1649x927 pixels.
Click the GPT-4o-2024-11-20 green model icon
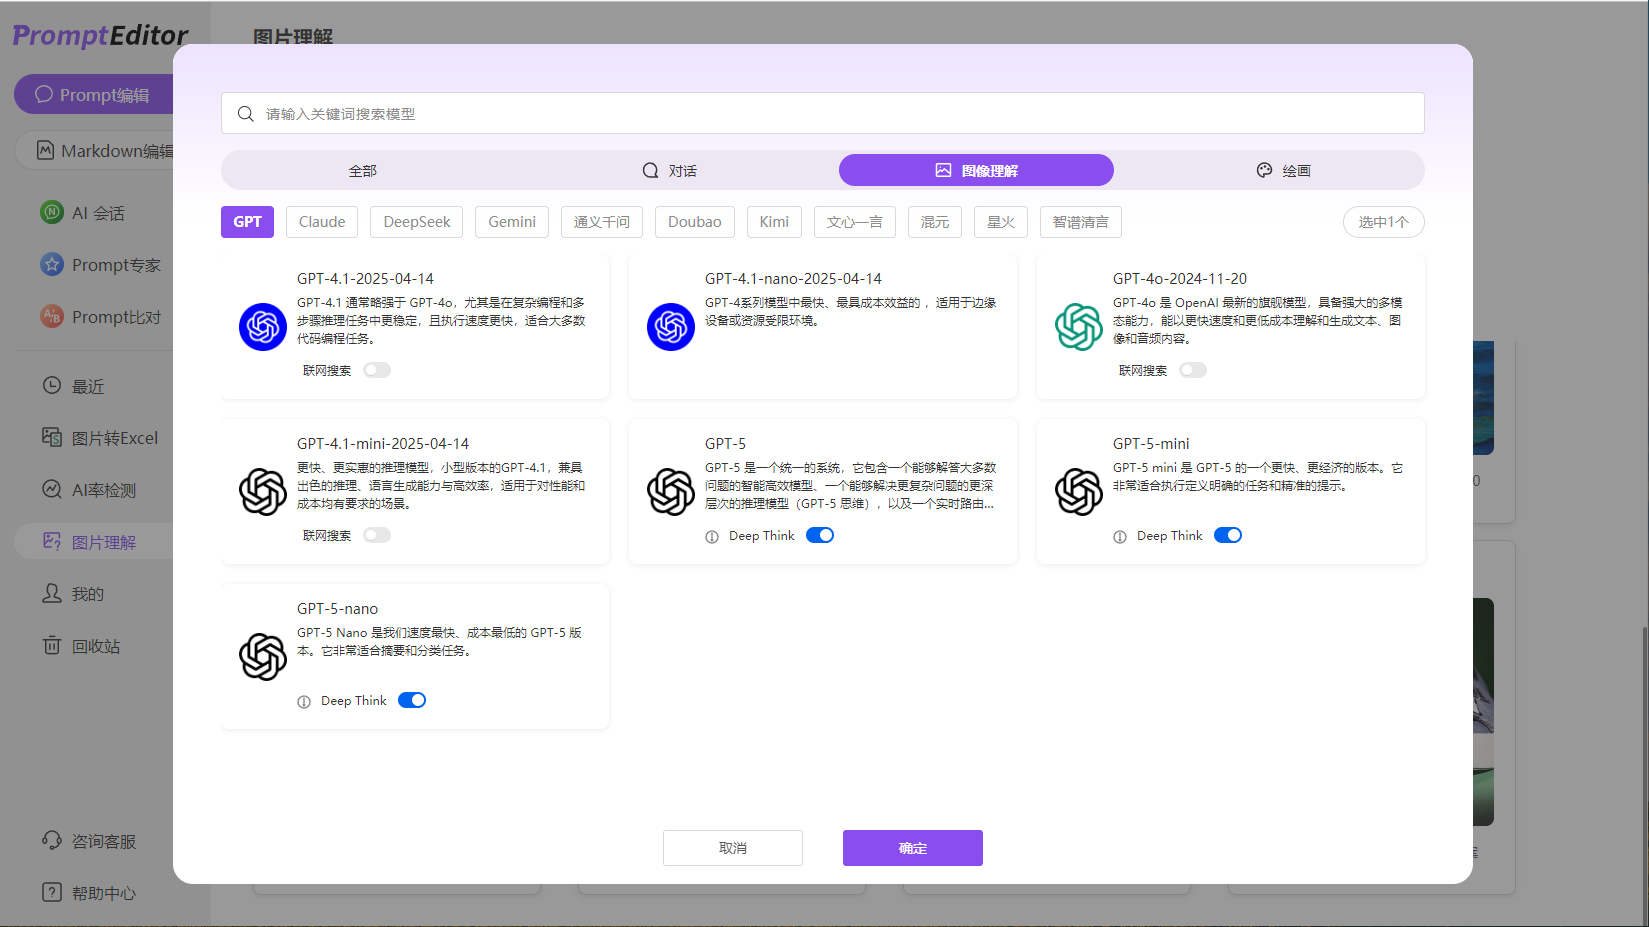coord(1078,327)
